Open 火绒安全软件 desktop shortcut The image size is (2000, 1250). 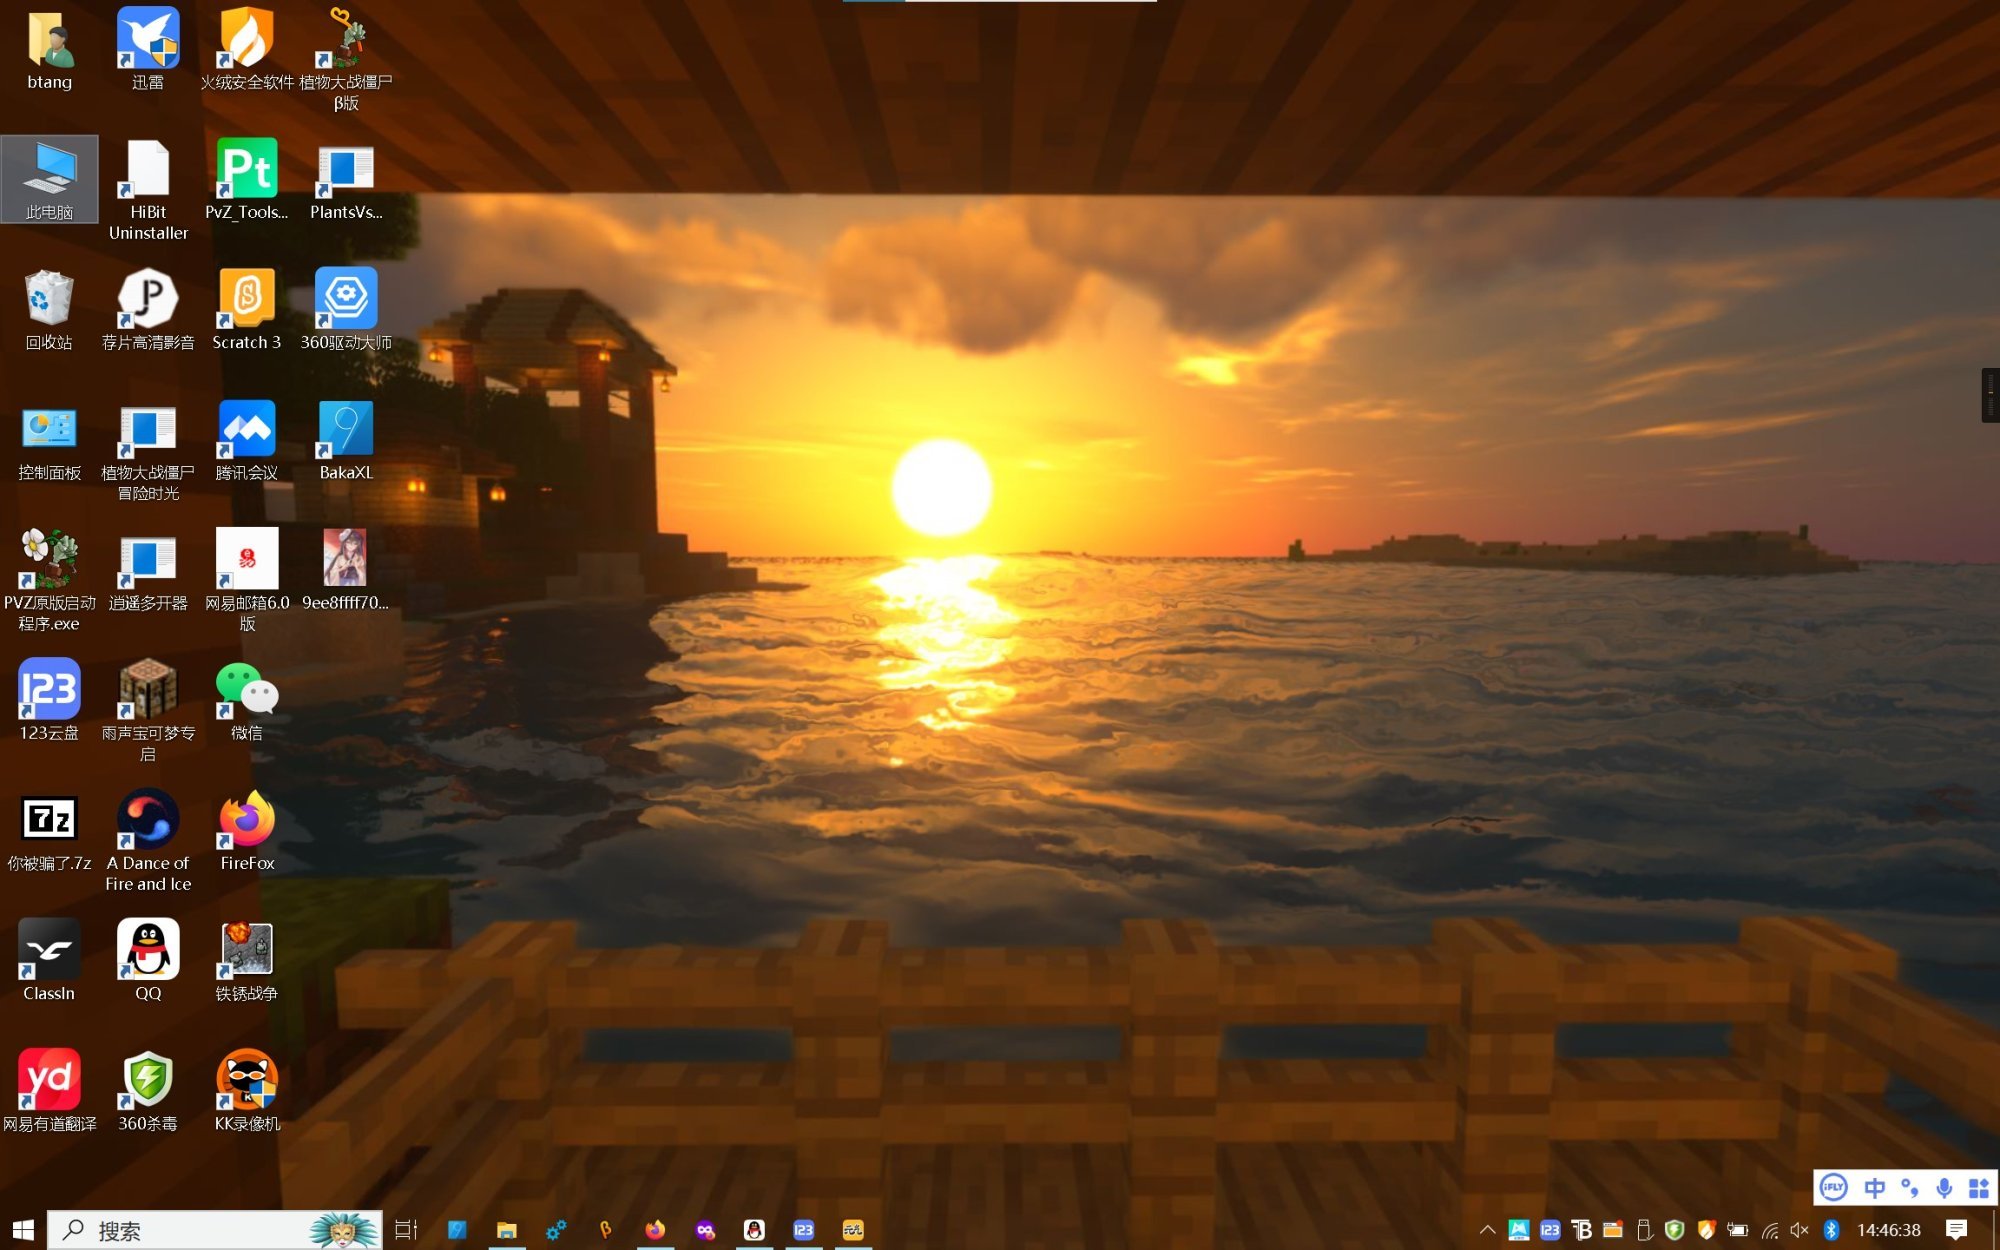pos(247,50)
